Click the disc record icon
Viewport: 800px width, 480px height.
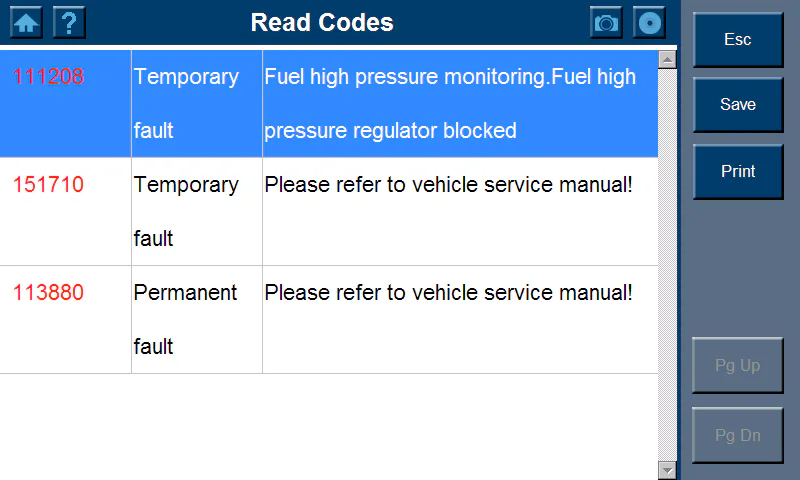650,22
